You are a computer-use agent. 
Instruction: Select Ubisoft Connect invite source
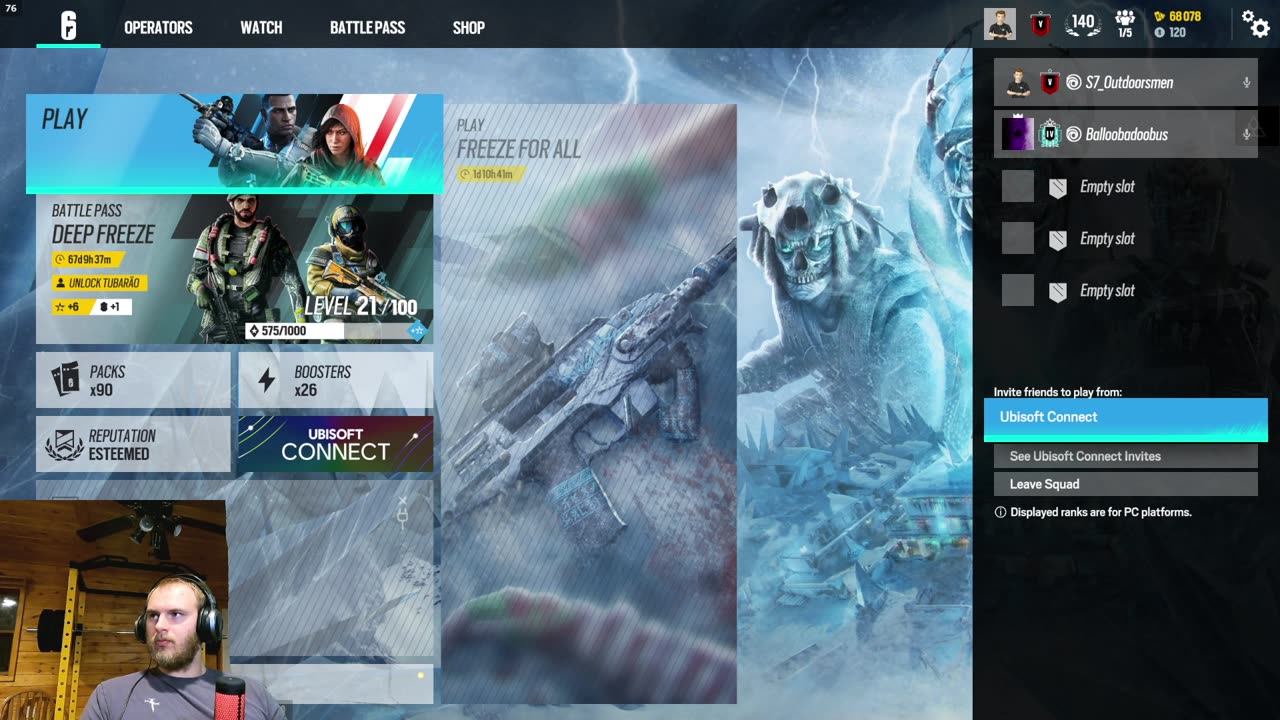point(1125,418)
